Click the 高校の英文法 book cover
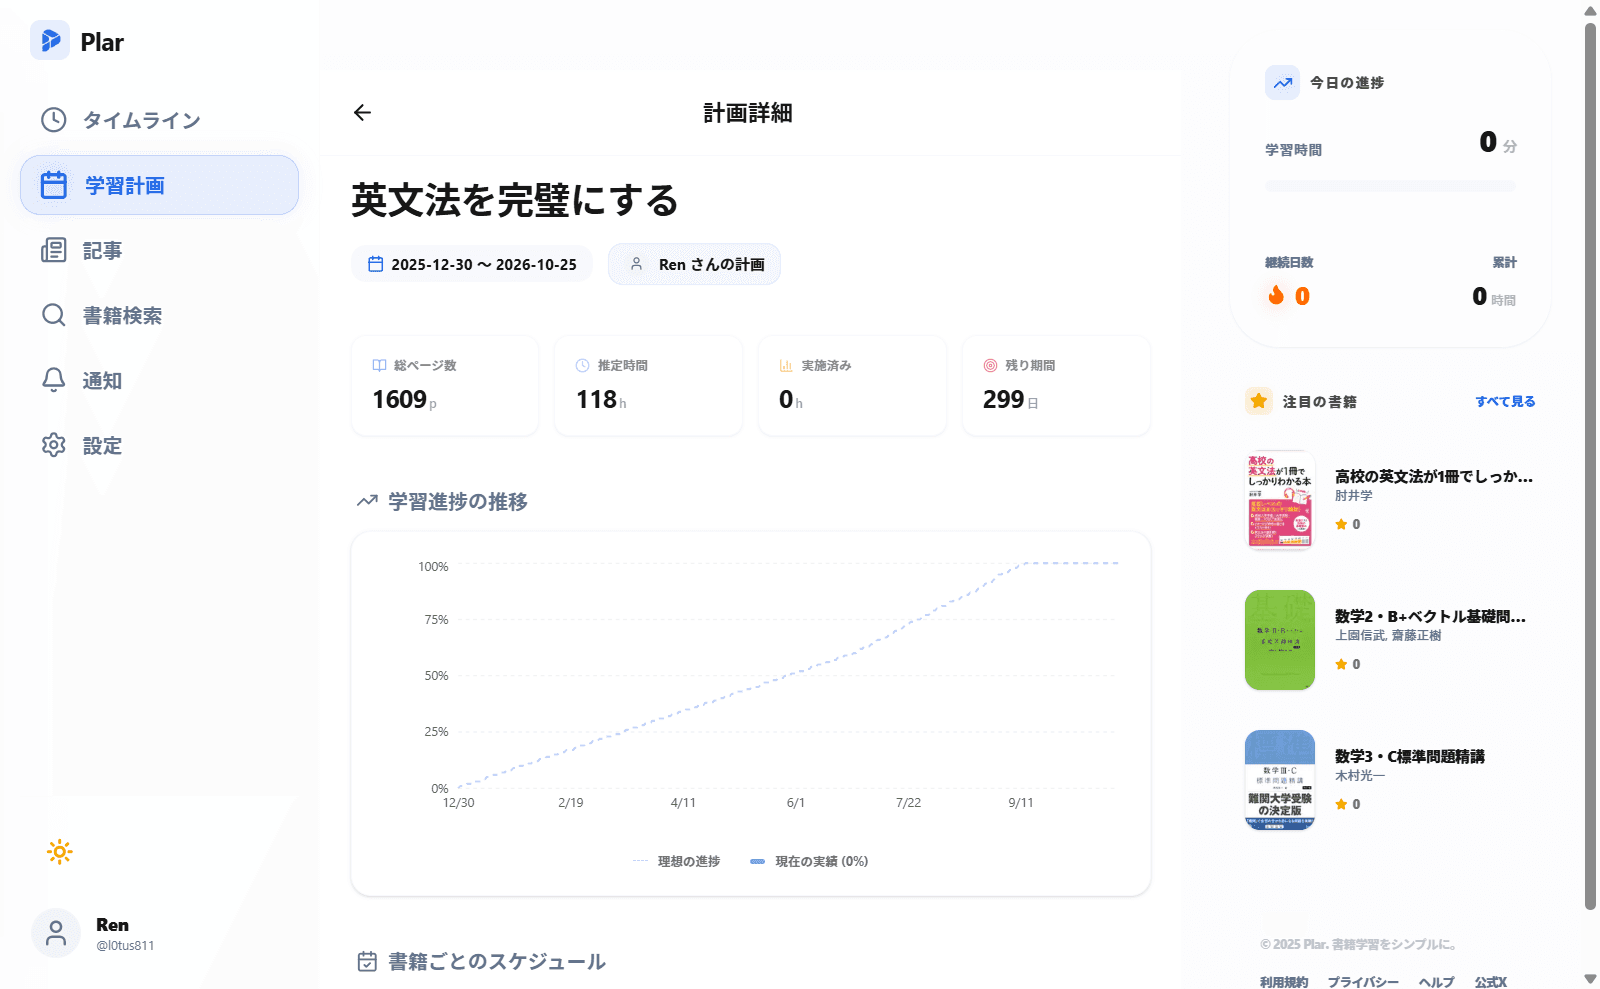Image resolution: width=1600 pixels, height=989 pixels. point(1280,501)
